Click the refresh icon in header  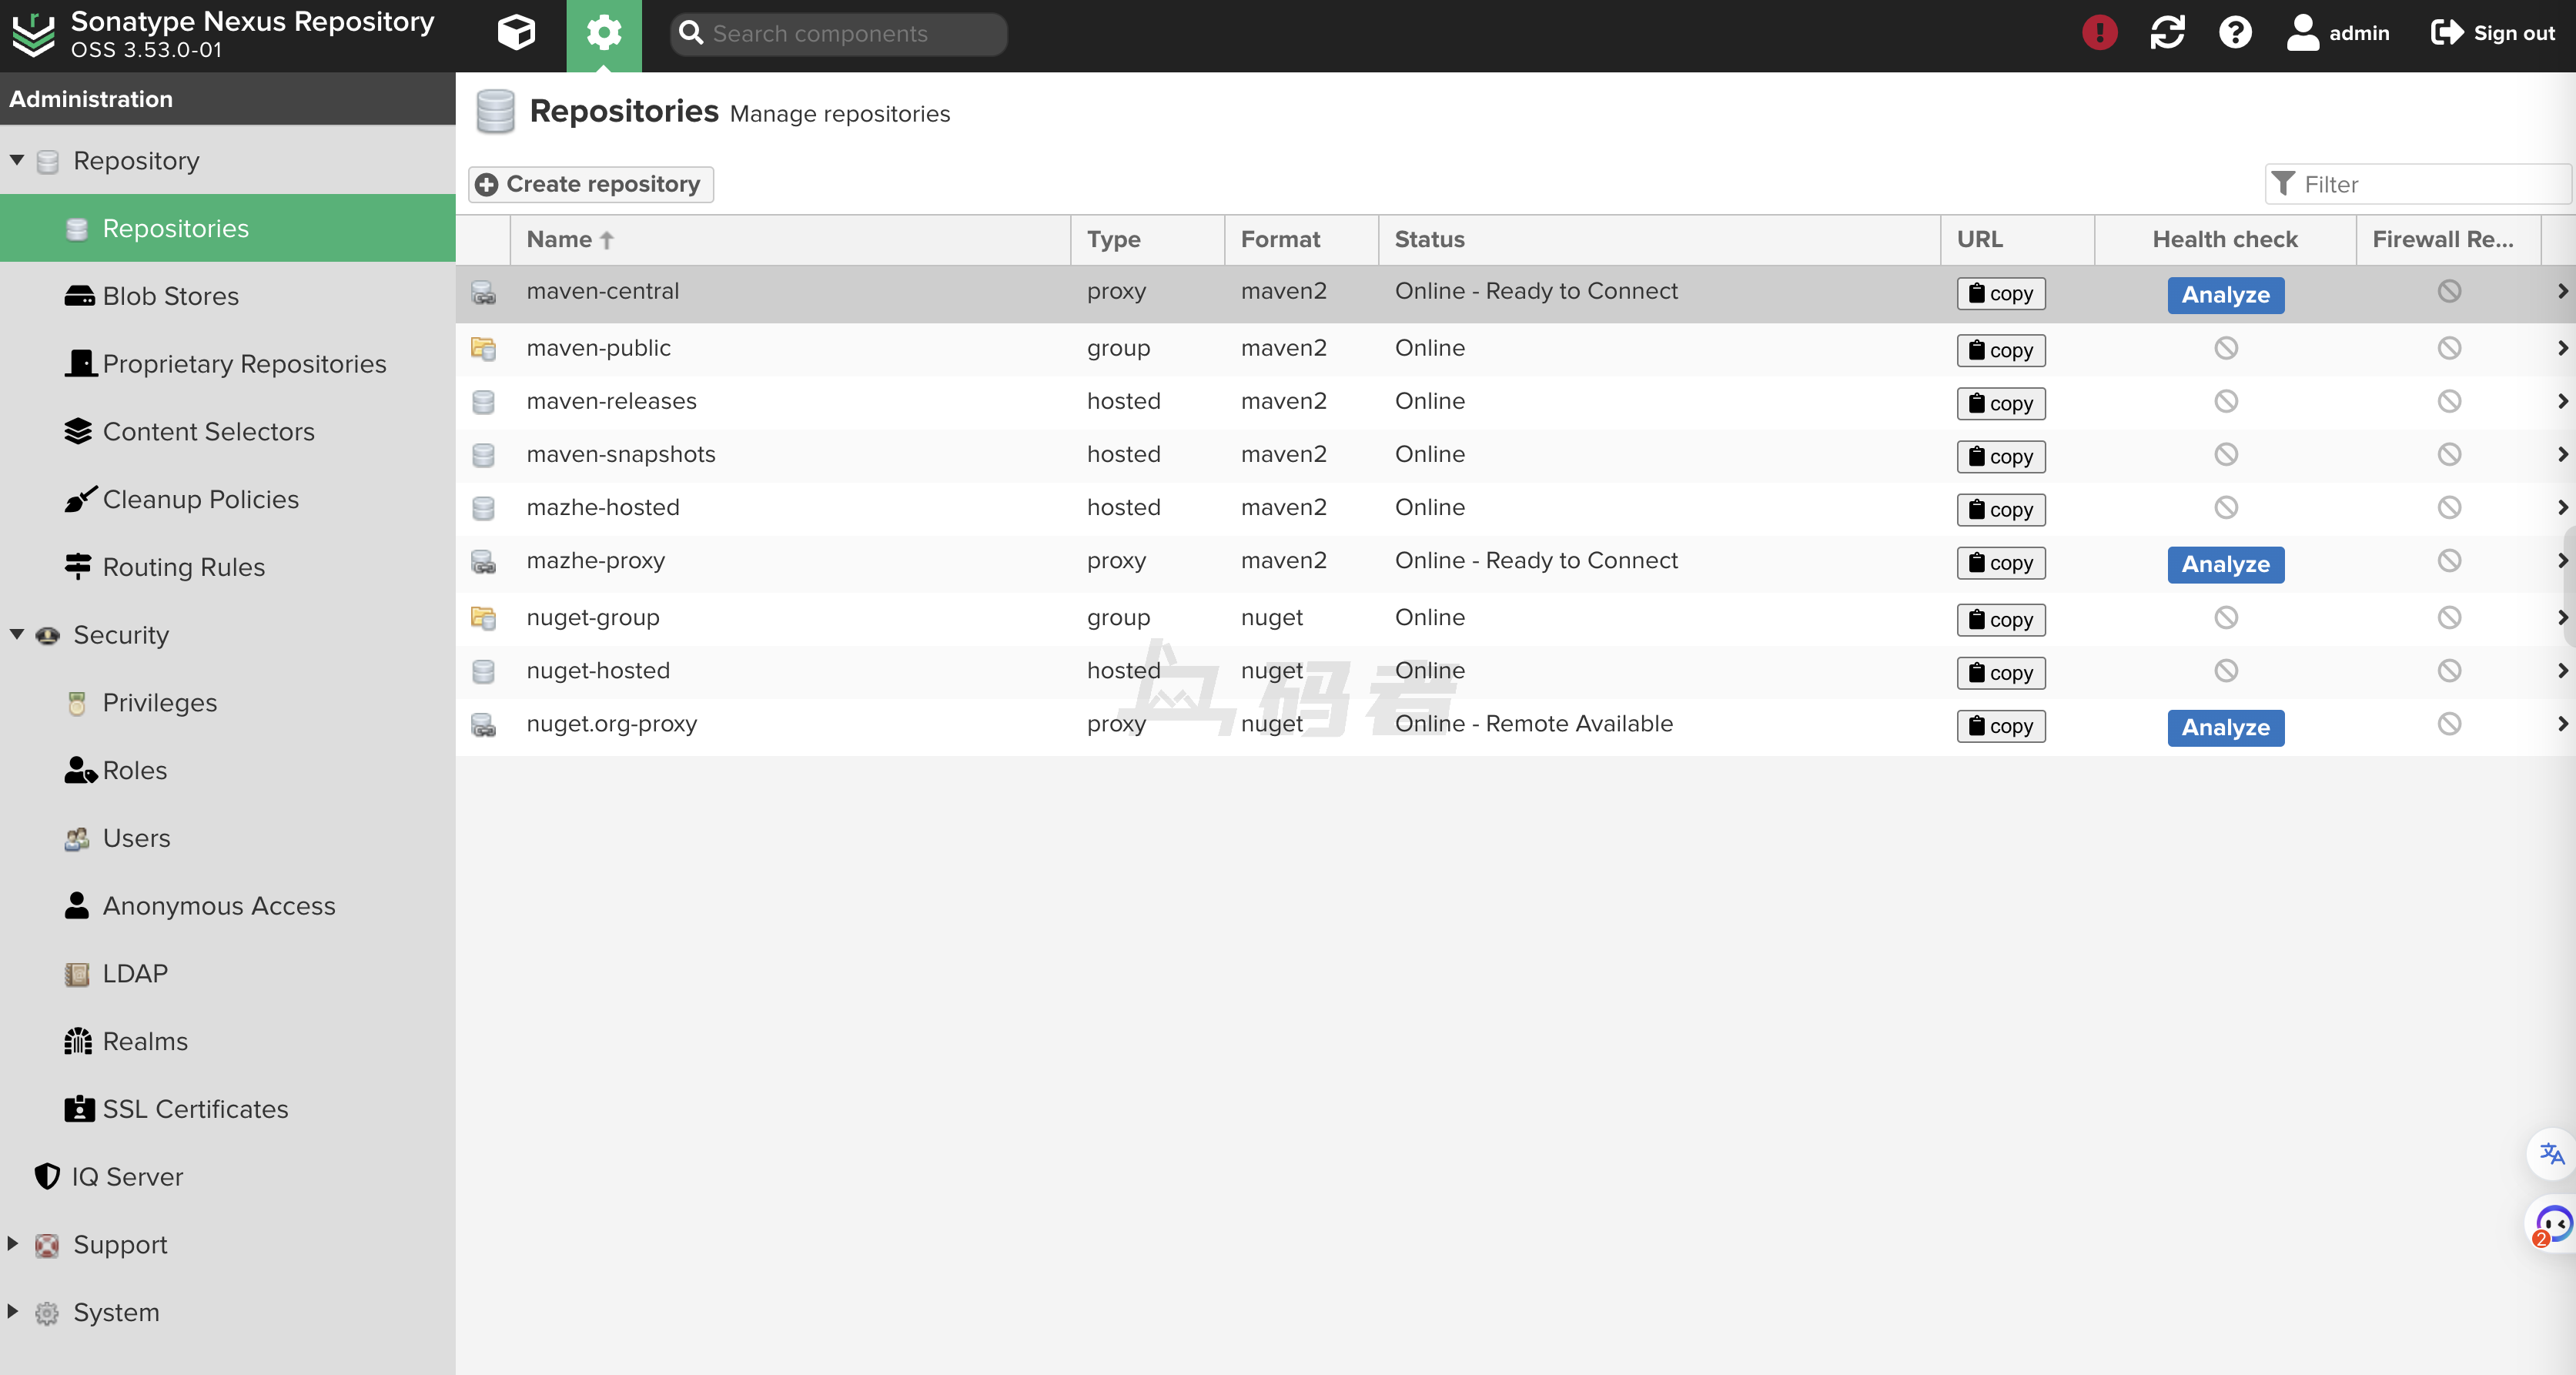2167,33
